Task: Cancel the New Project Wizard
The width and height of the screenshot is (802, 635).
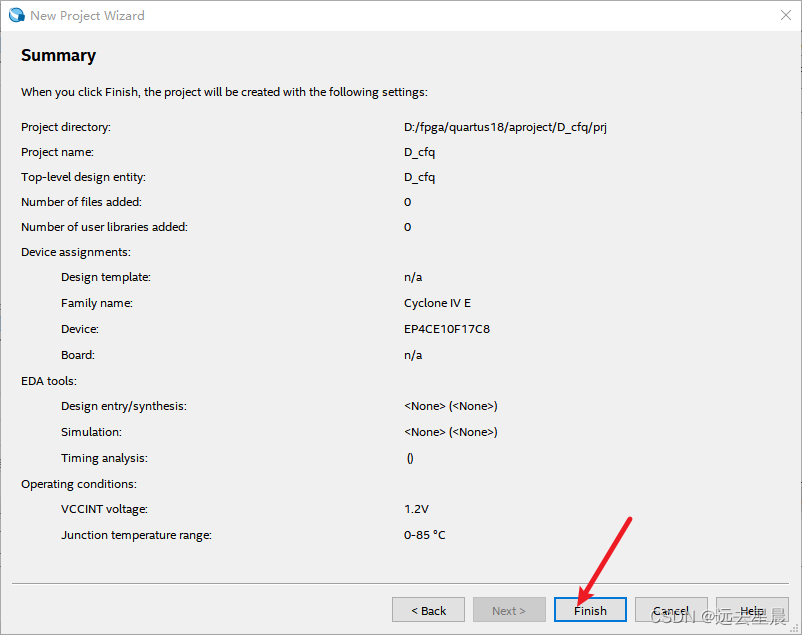Action: click(x=671, y=609)
